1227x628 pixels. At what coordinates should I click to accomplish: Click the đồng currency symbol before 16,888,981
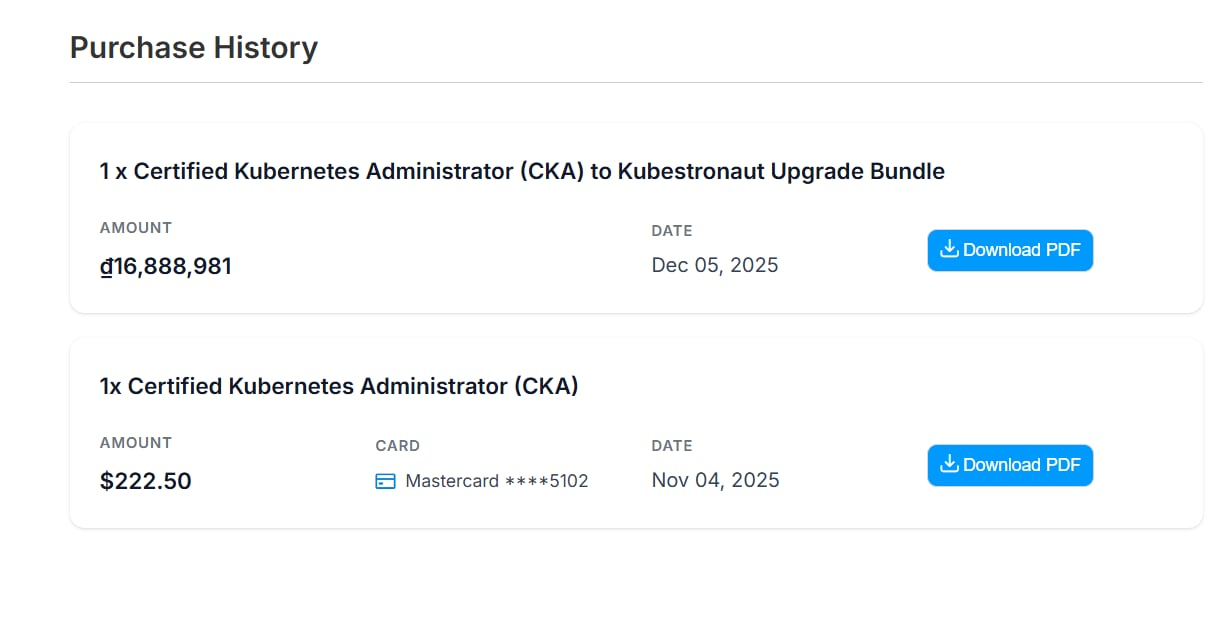pos(106,266)
